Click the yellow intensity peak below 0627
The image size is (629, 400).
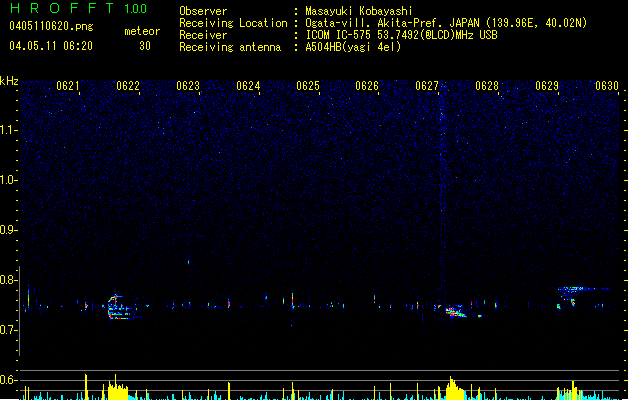(454, 388)
